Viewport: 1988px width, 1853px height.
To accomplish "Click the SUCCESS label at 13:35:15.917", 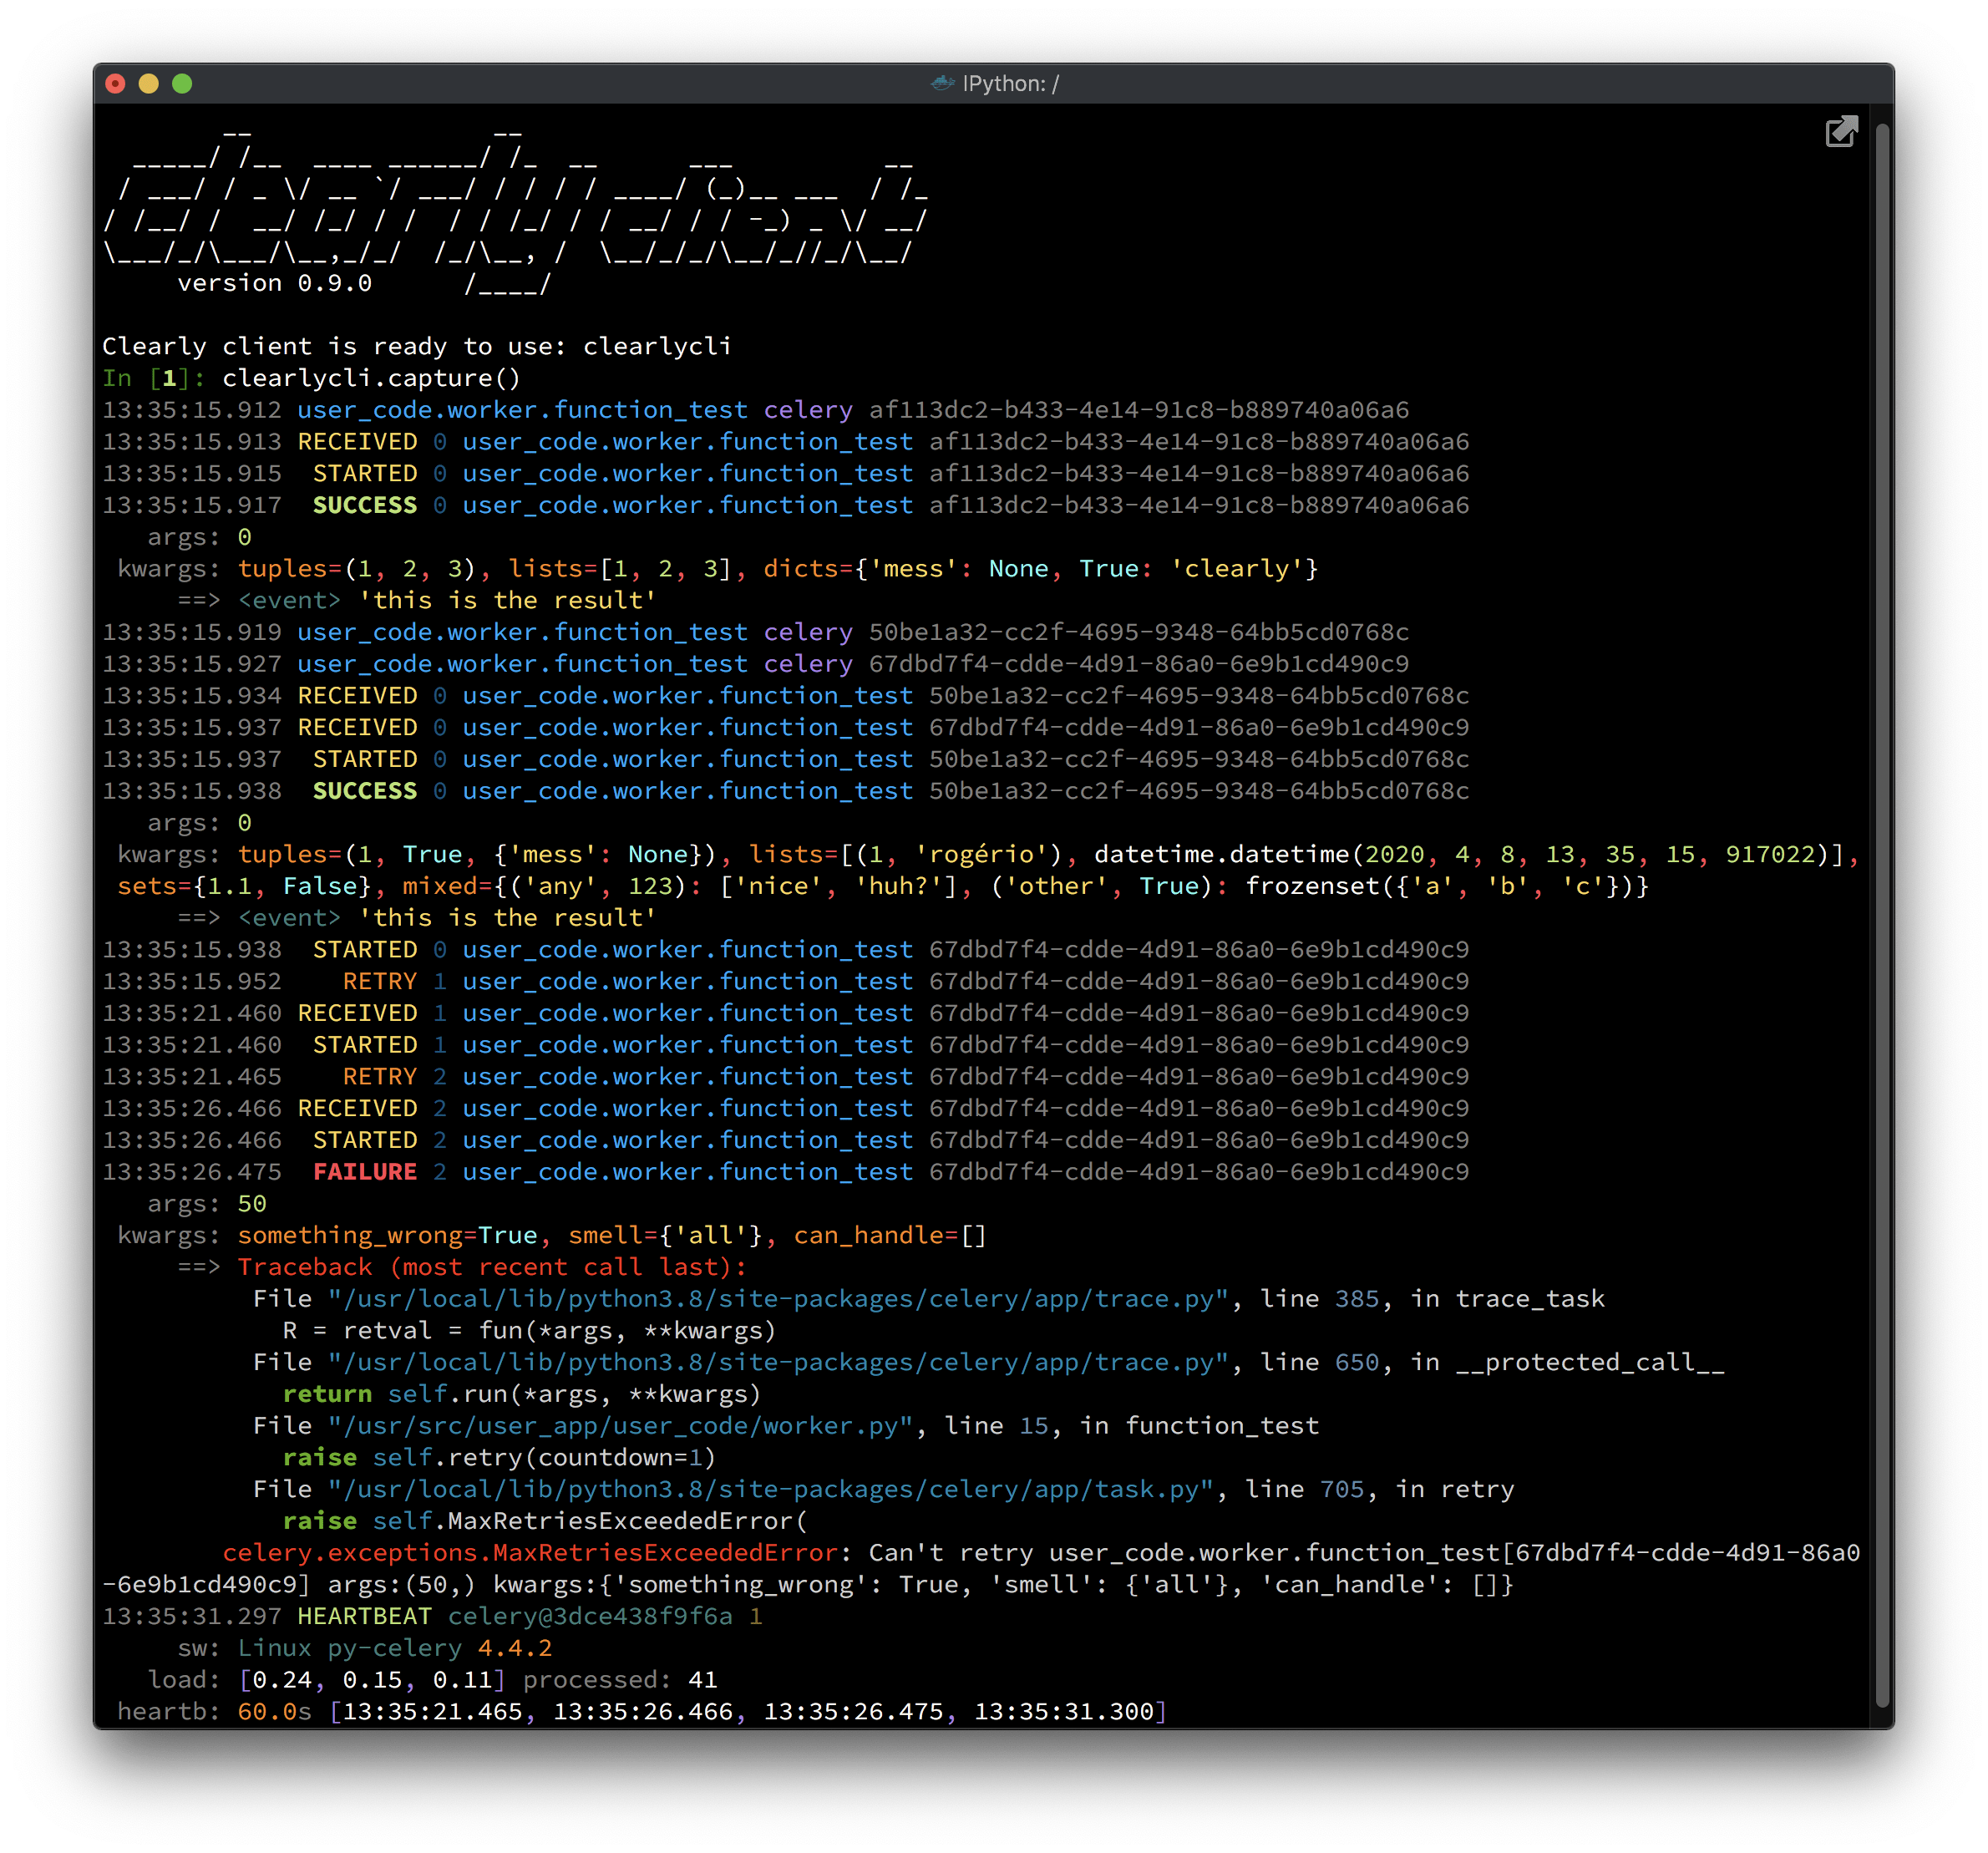I will 365,505.
